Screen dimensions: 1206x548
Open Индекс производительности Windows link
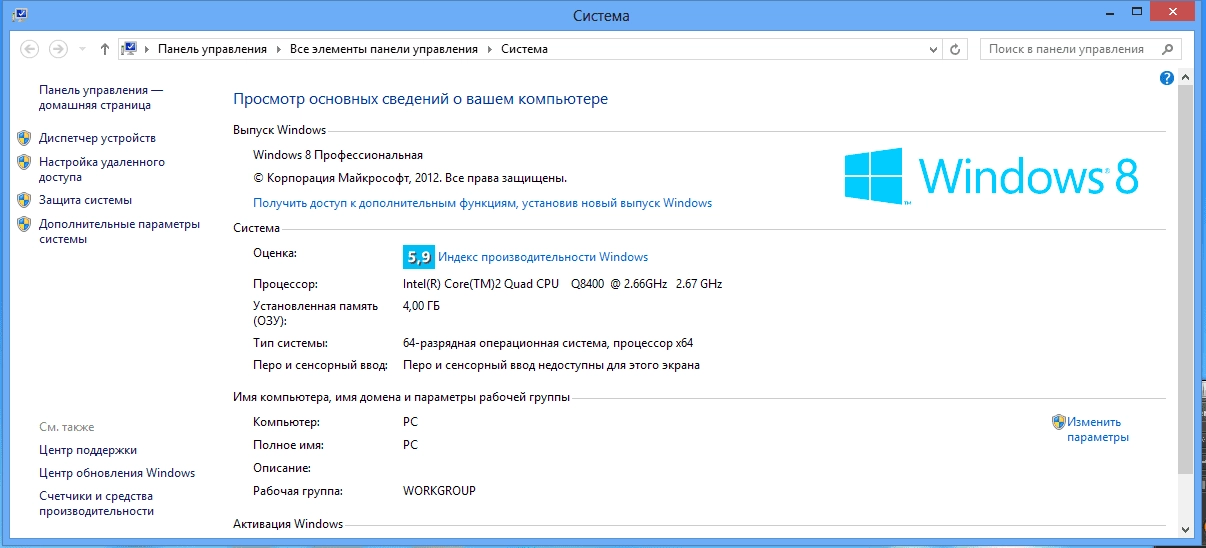click(x=543, y=257)
